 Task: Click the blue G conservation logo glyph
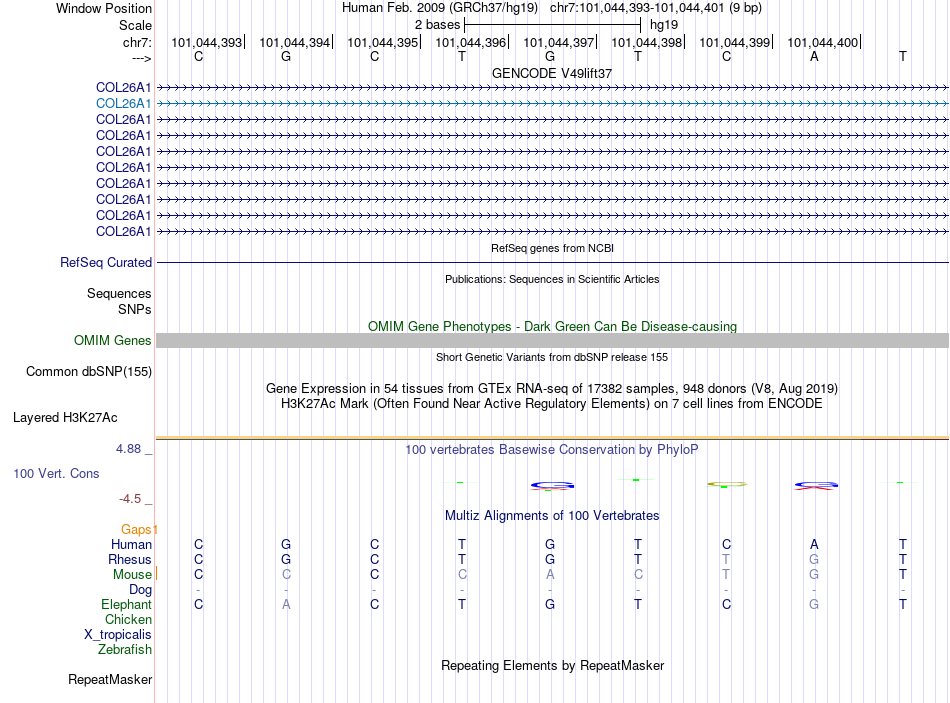click(552, 485)
